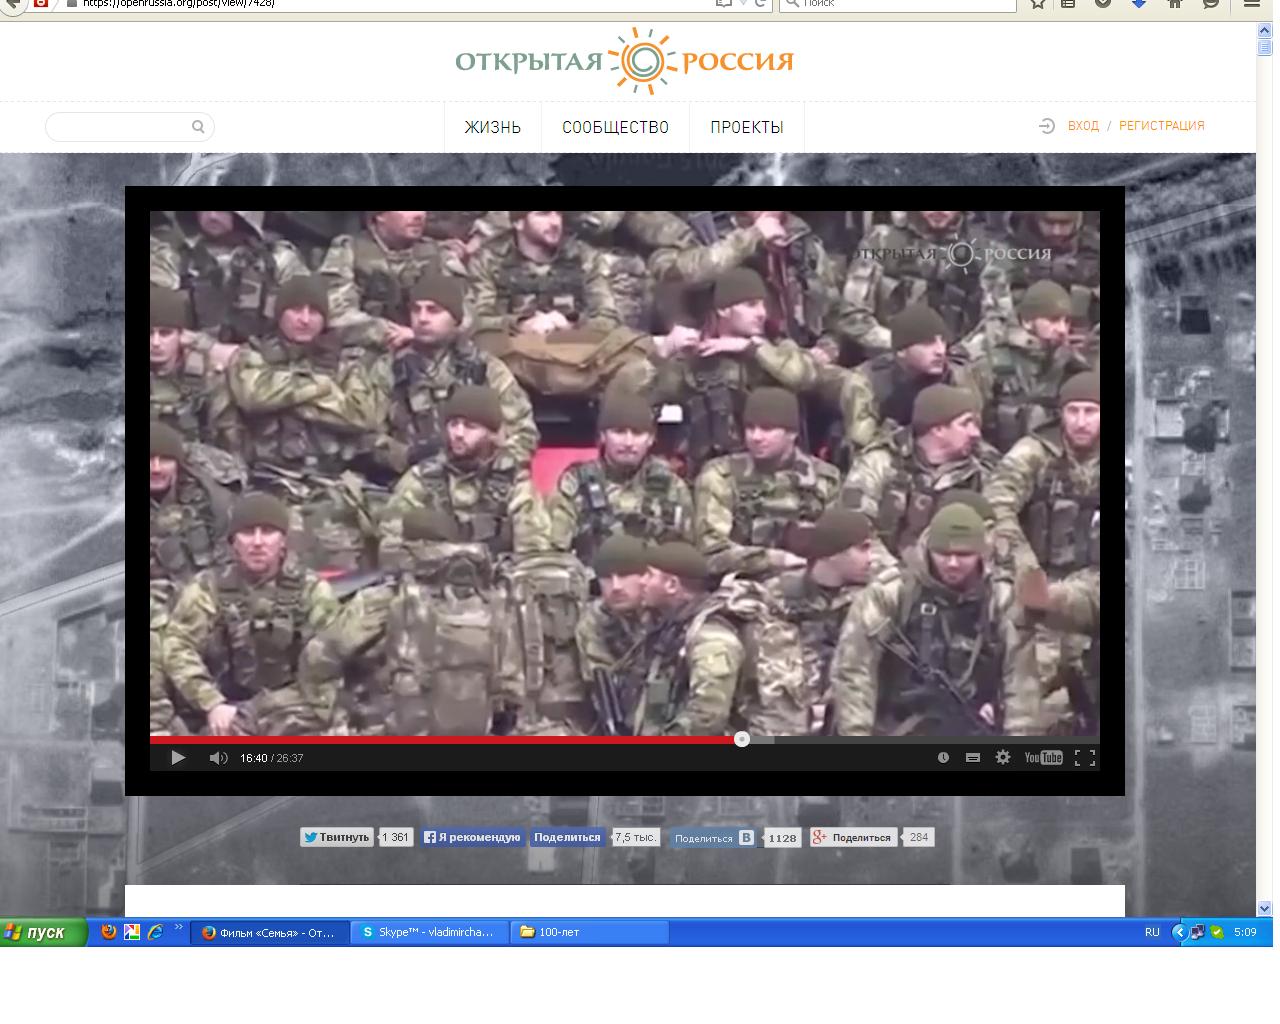The width and height of the screenshot is (1280, 1024).
Task: Click the ВХОД login link
Action: pos(1083,126)
